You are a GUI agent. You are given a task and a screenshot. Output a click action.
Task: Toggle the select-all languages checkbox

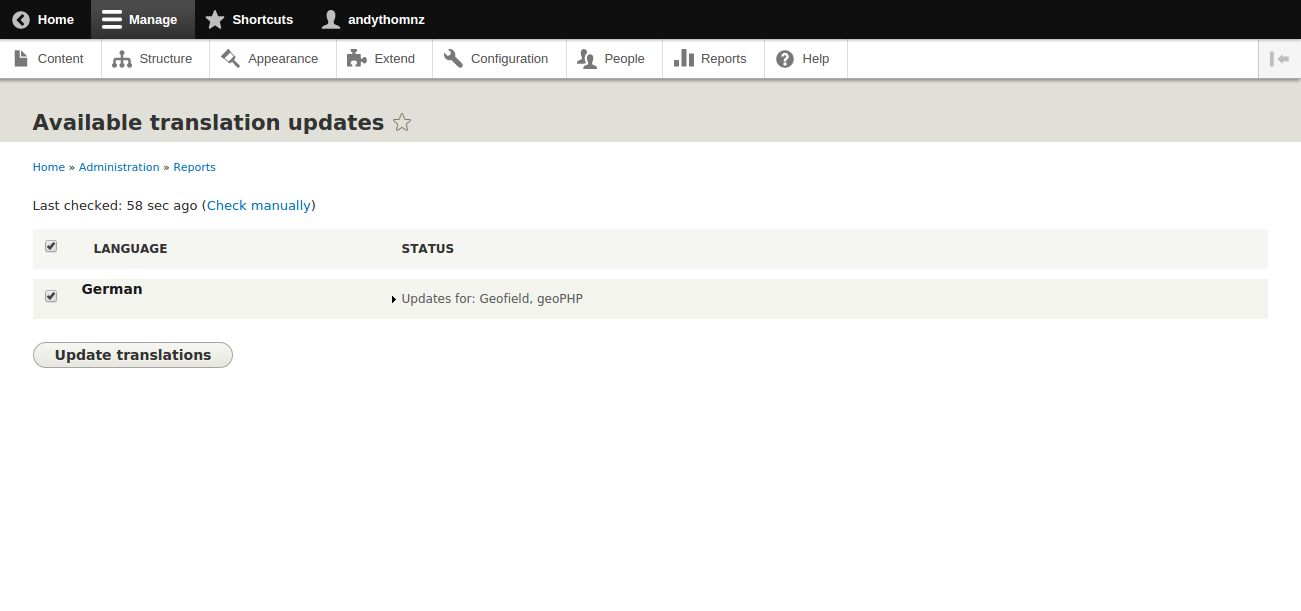(x=51, y=247)
